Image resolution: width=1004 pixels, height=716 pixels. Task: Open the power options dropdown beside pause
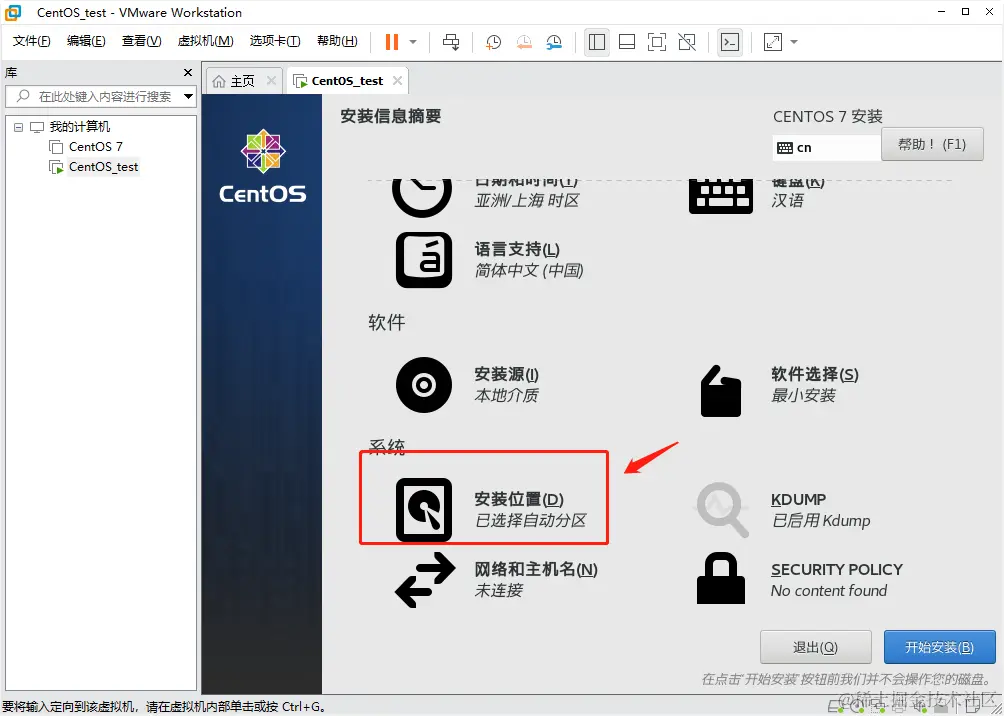click(x=413, y=42)
